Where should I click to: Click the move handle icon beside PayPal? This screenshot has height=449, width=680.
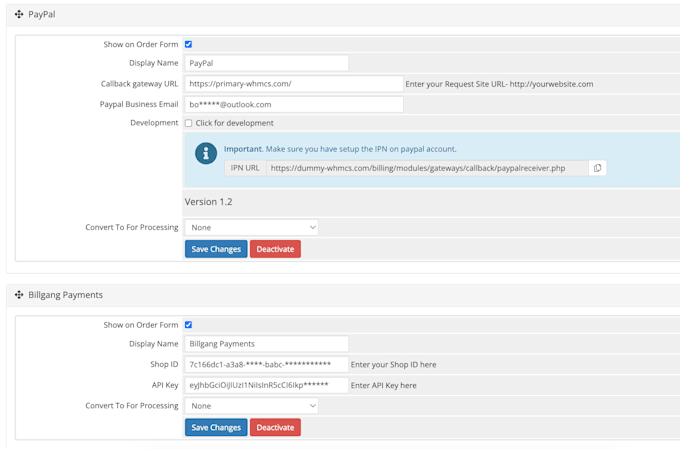click(x=19, y=14)
